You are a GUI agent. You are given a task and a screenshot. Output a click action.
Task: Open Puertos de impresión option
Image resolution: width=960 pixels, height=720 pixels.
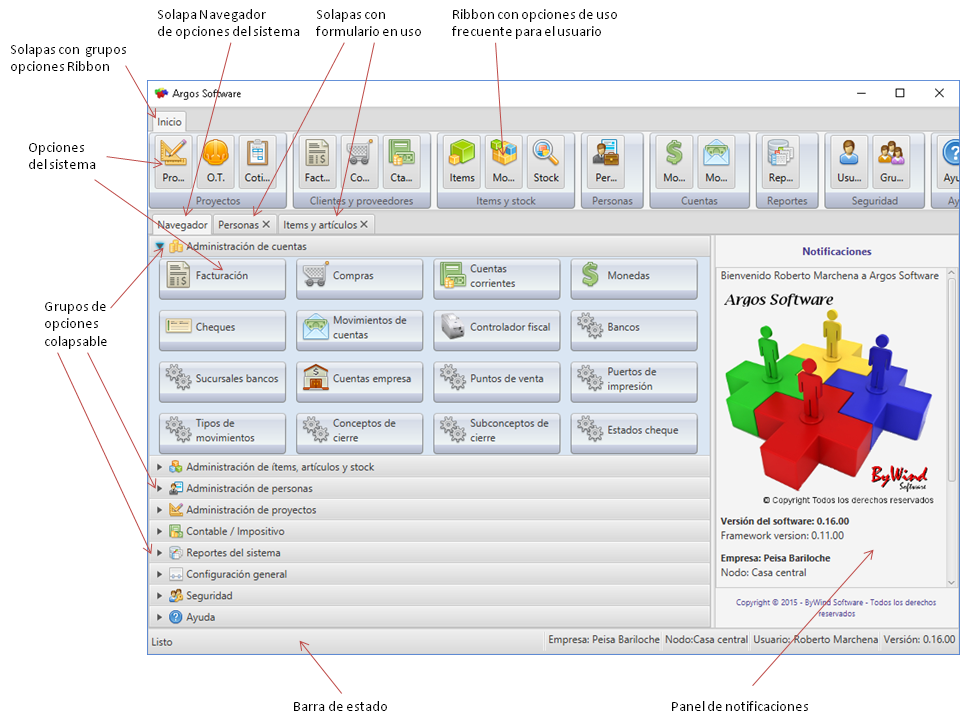(634, 381)
